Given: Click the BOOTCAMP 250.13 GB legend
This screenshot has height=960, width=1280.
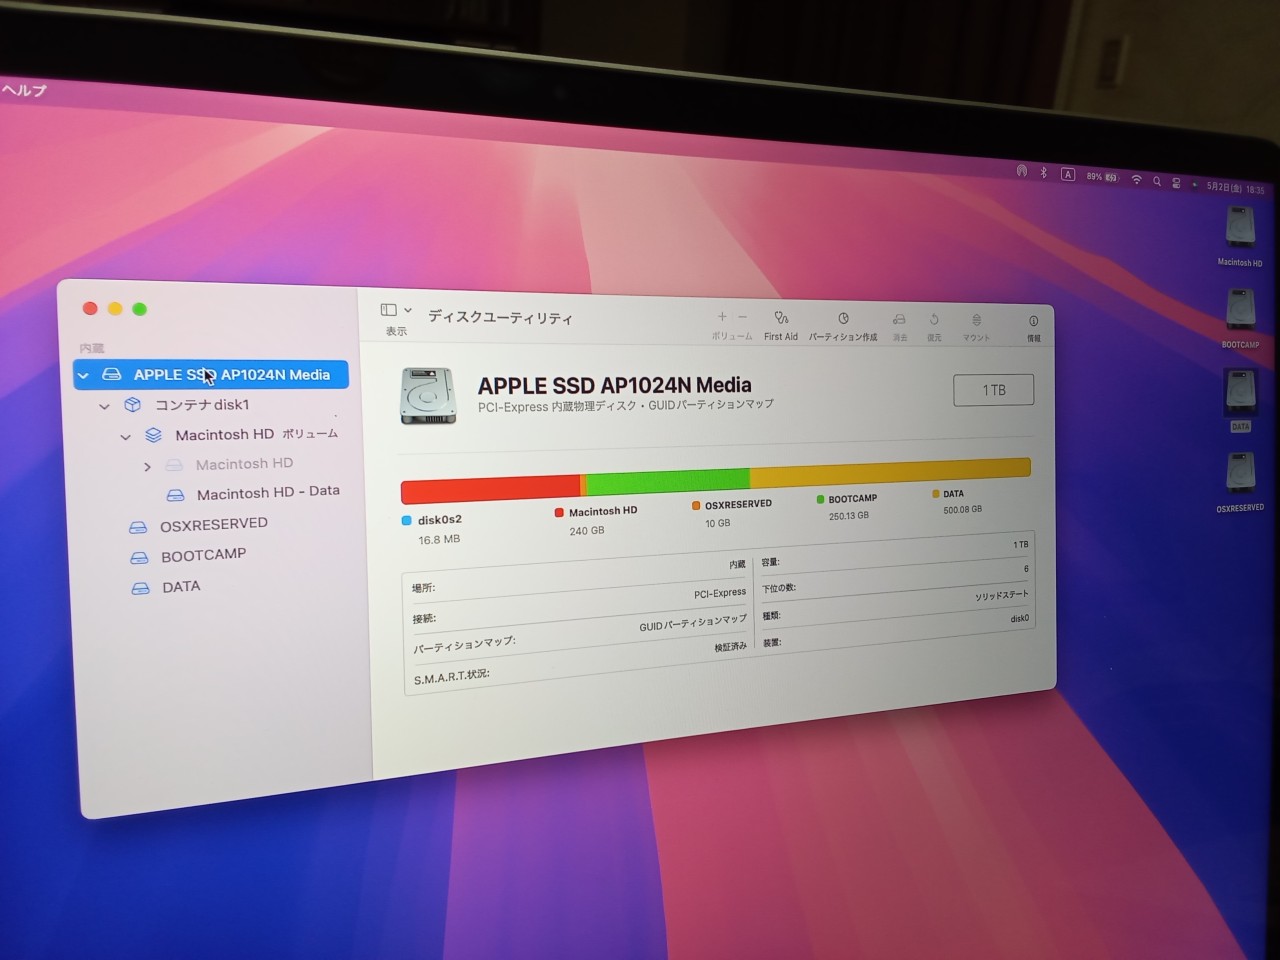Looking at the screenshot, I should point(848,507).
